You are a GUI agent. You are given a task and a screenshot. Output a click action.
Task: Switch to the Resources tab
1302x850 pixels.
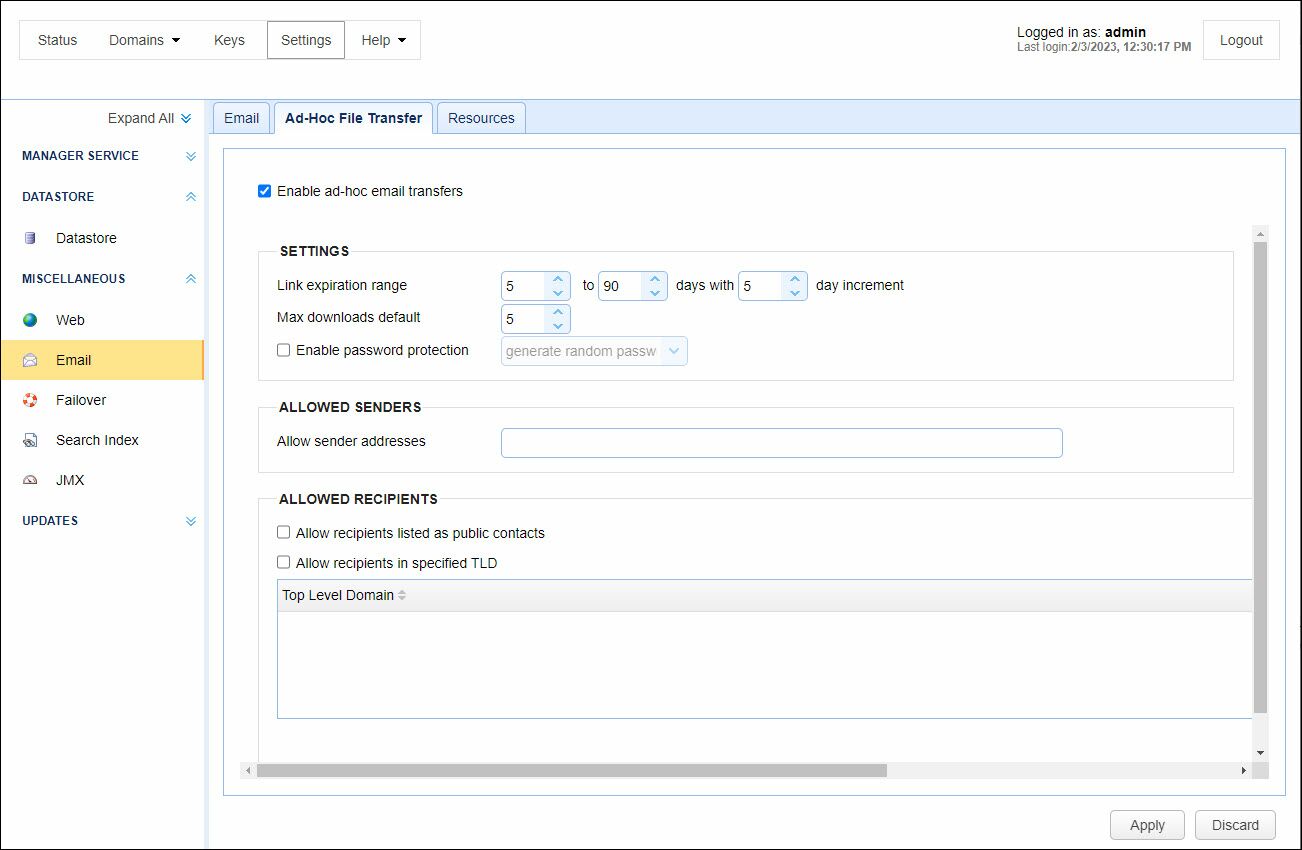click(x=481, y=118)
